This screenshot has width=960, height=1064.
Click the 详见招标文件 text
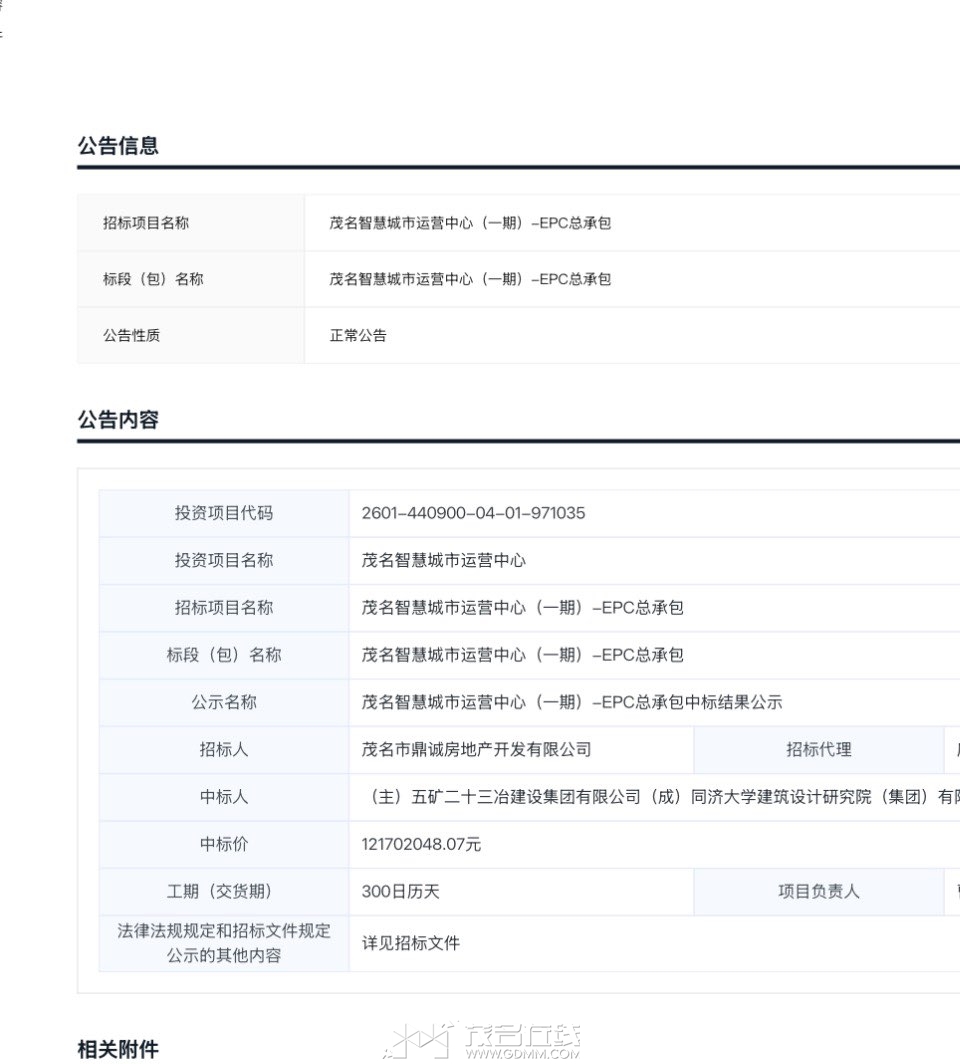coord(410,943)
